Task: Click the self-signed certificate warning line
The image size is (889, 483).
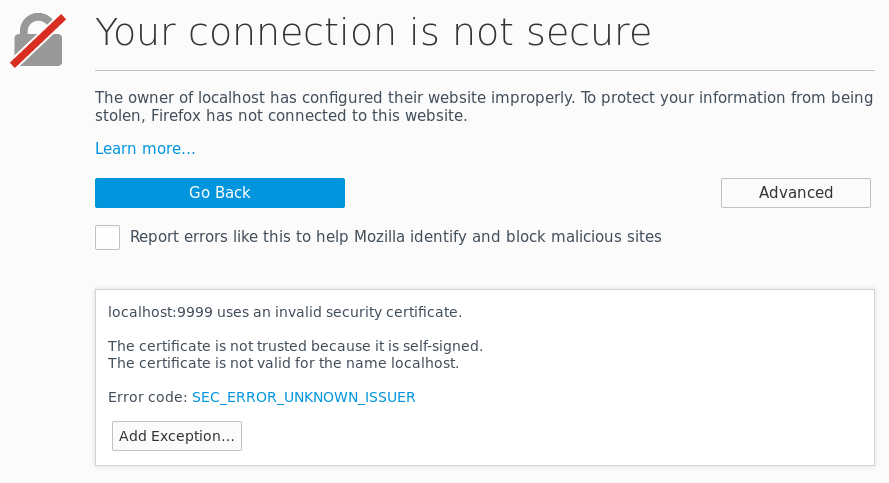Action: point(295,346)
